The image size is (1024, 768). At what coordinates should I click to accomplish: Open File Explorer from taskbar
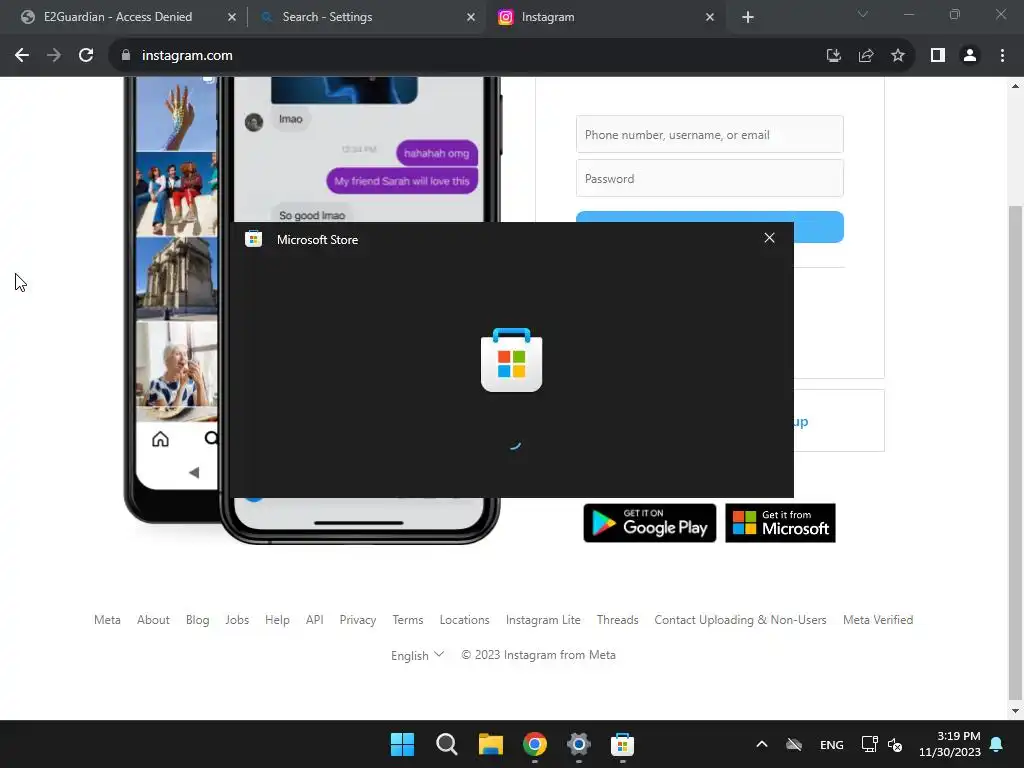tap(490, 744)
